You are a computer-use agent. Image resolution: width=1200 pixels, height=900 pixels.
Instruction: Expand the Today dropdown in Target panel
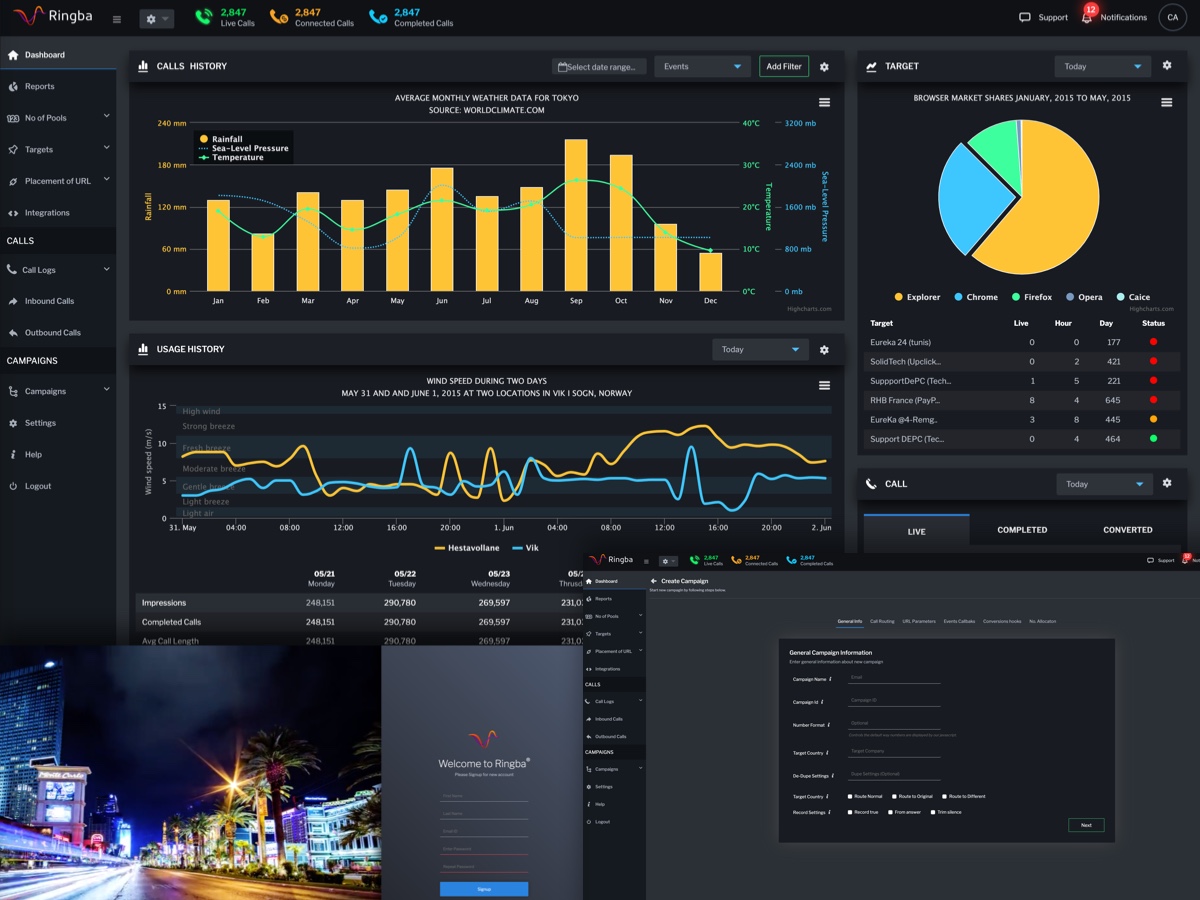coord(1102,67)
